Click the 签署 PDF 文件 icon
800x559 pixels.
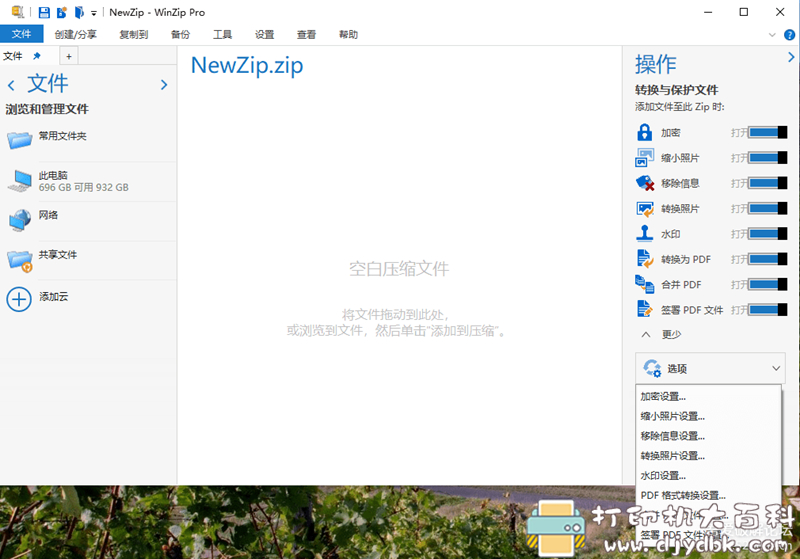click(644, 309)
